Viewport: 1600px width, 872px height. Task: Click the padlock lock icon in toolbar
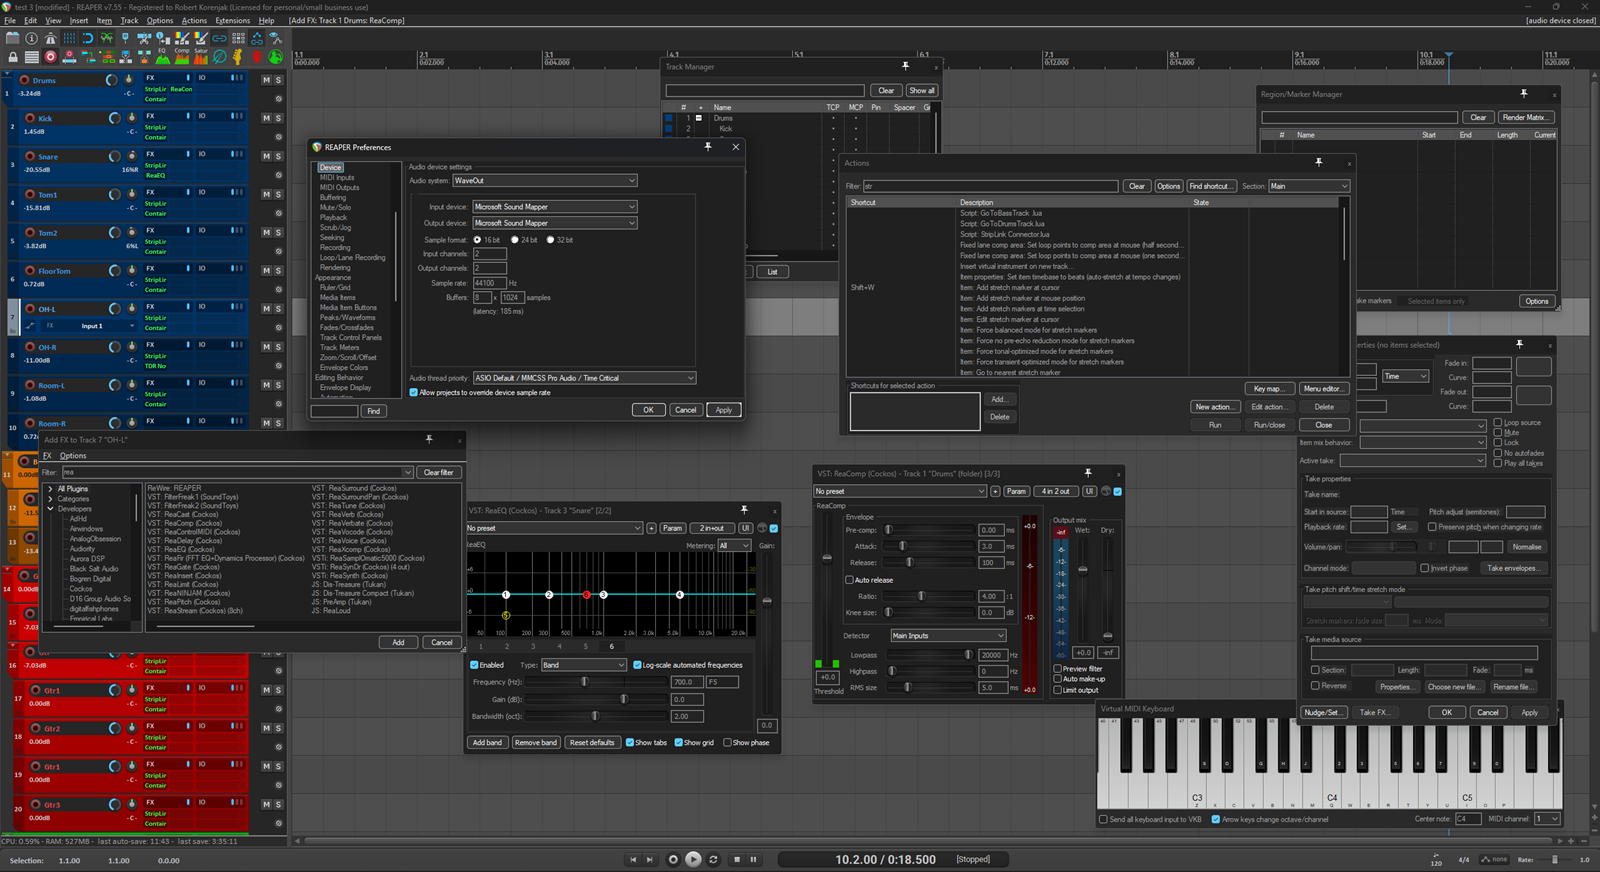coord(13,57)
